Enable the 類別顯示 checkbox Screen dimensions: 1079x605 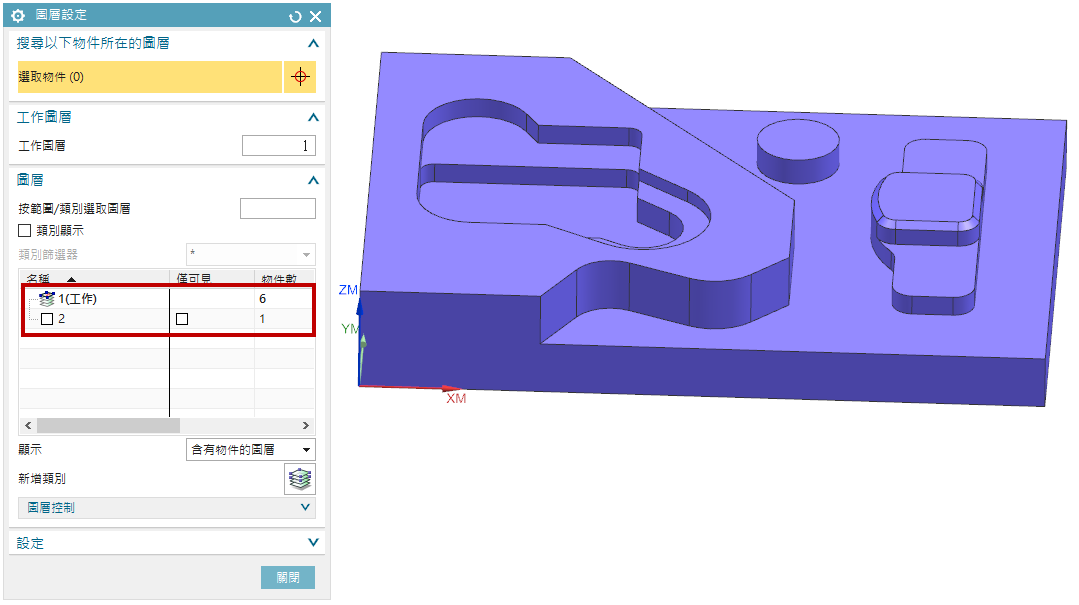25,231
